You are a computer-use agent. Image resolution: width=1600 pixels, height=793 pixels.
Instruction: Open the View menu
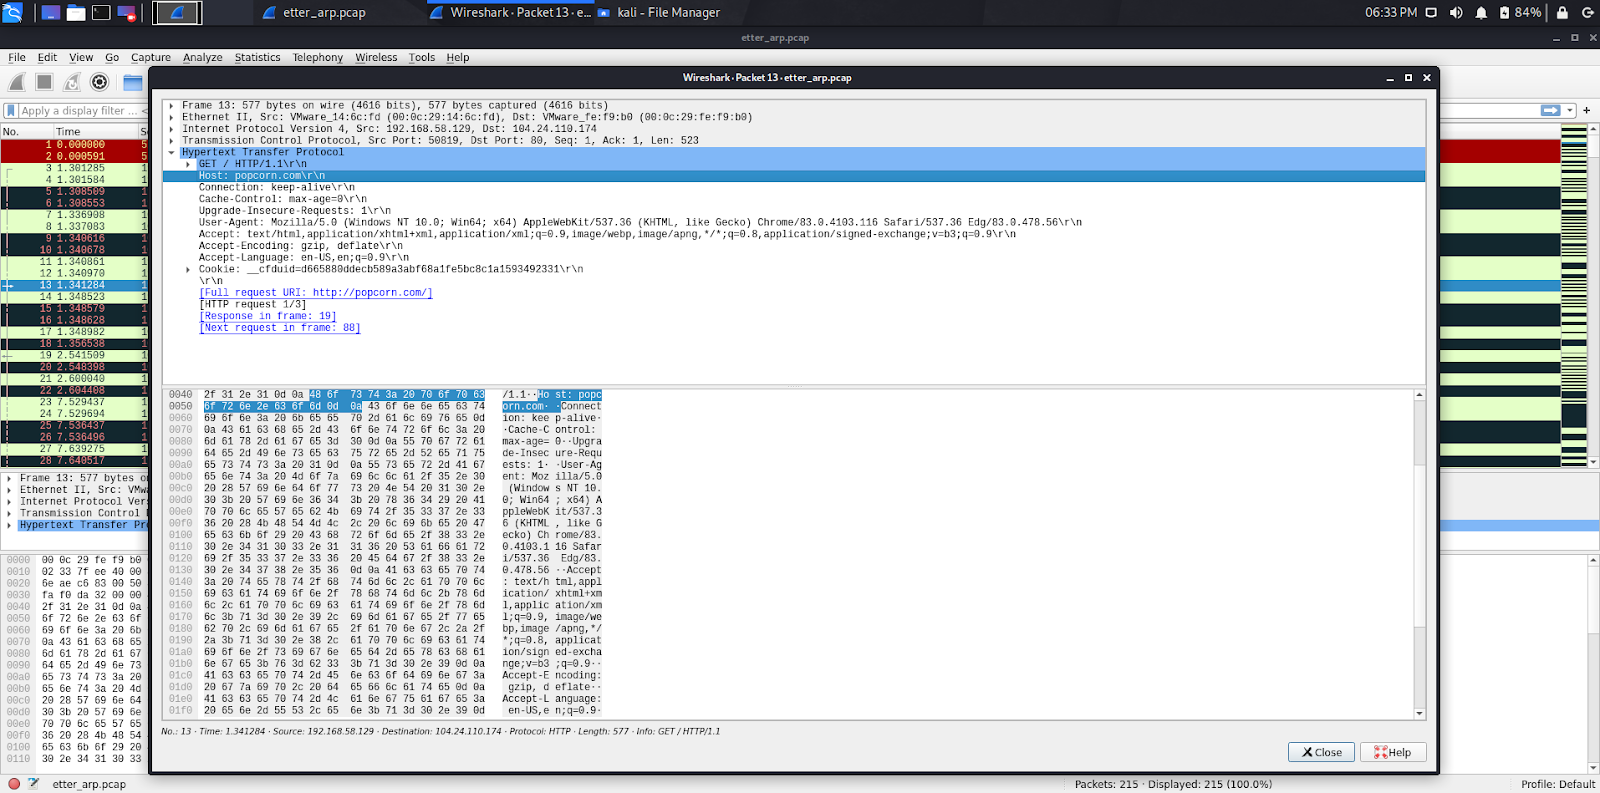[81, 57]
